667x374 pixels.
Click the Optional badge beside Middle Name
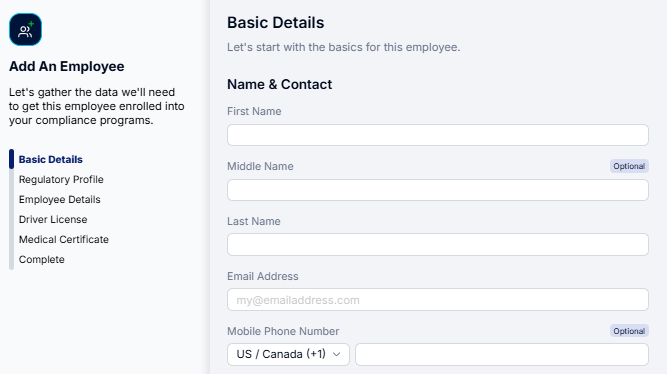(629, 166)
